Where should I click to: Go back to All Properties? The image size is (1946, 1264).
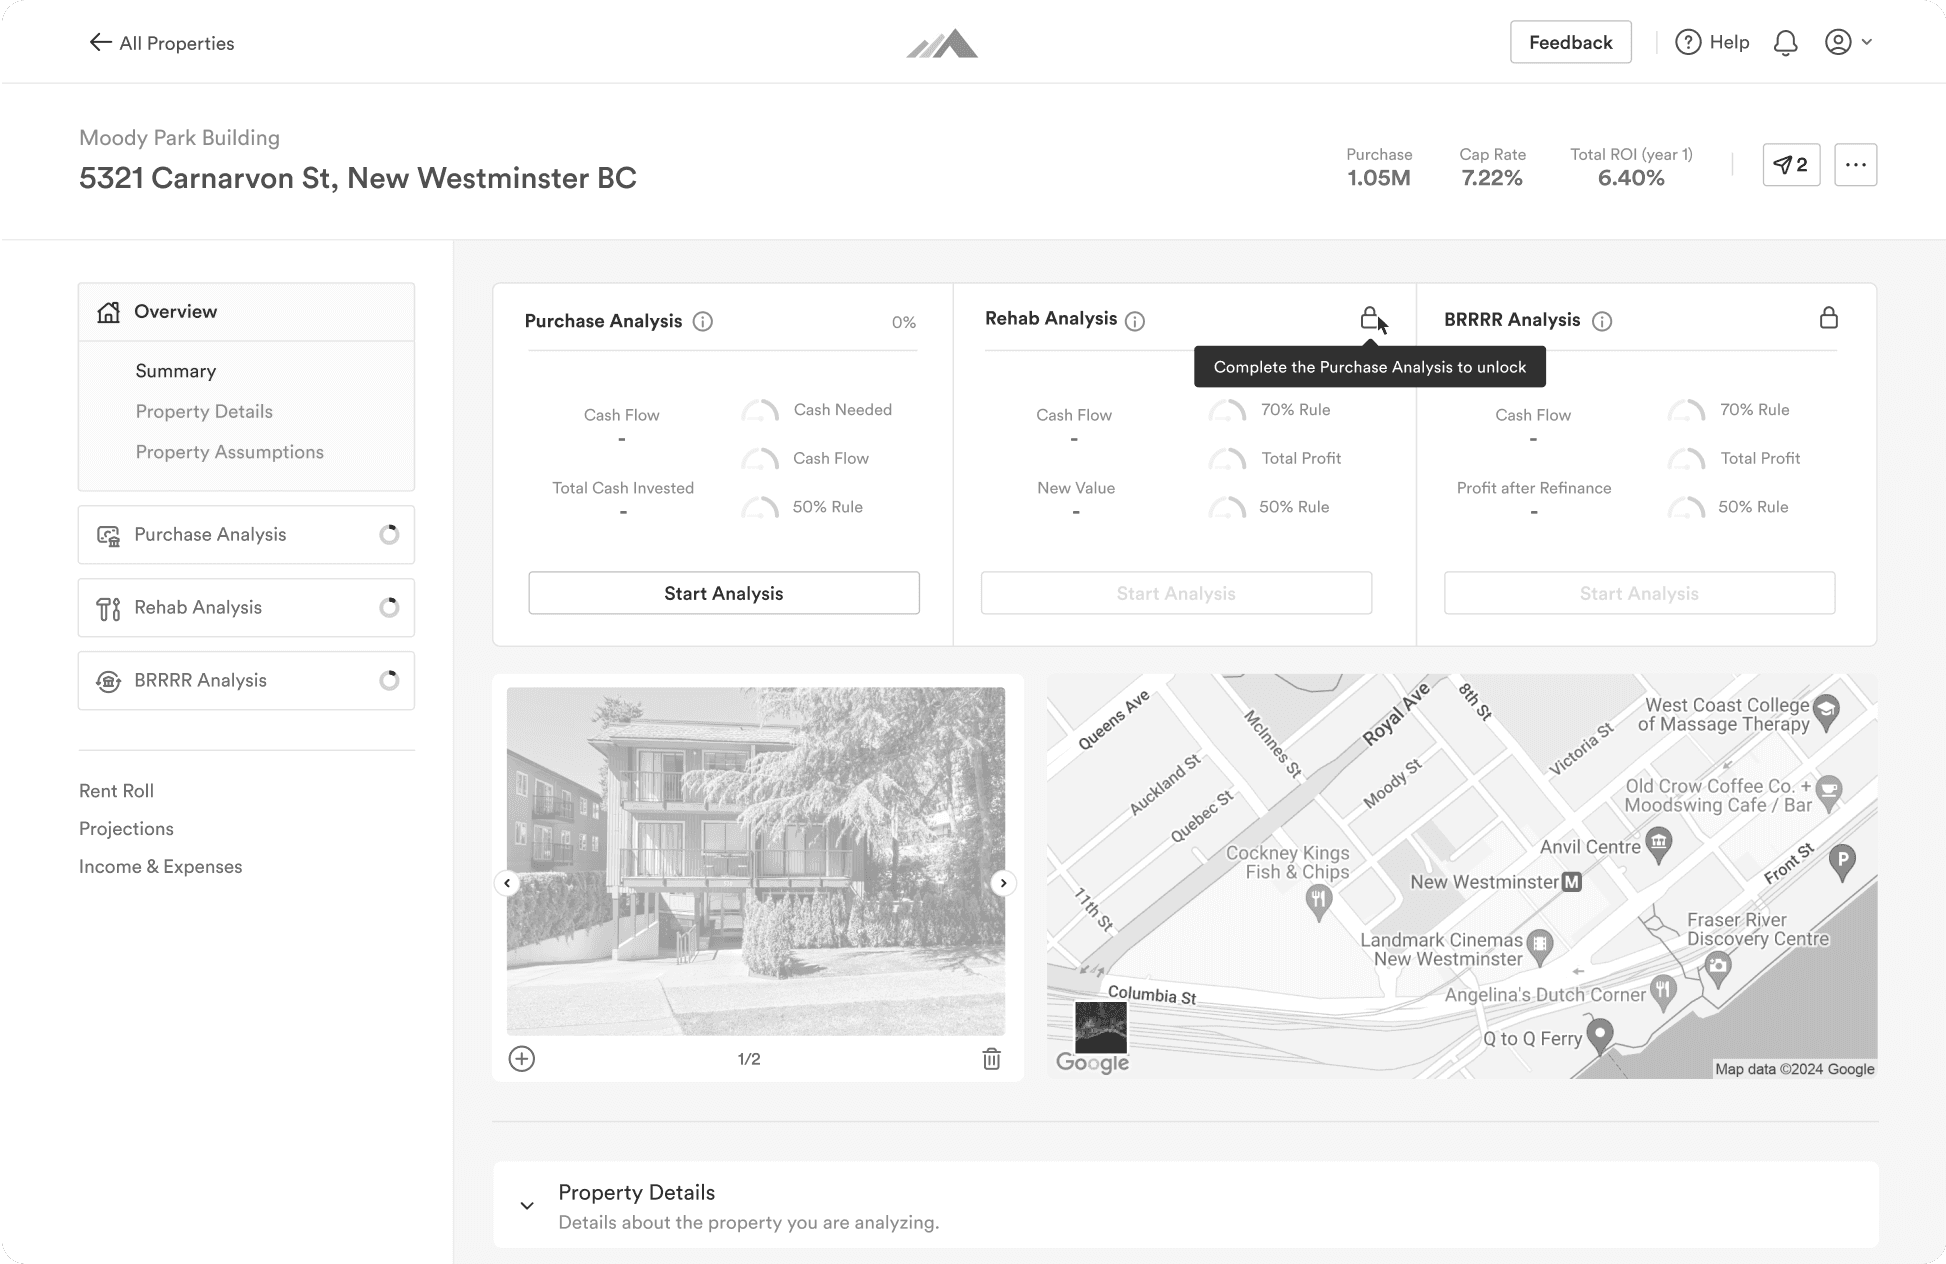[x=161, y=43]
